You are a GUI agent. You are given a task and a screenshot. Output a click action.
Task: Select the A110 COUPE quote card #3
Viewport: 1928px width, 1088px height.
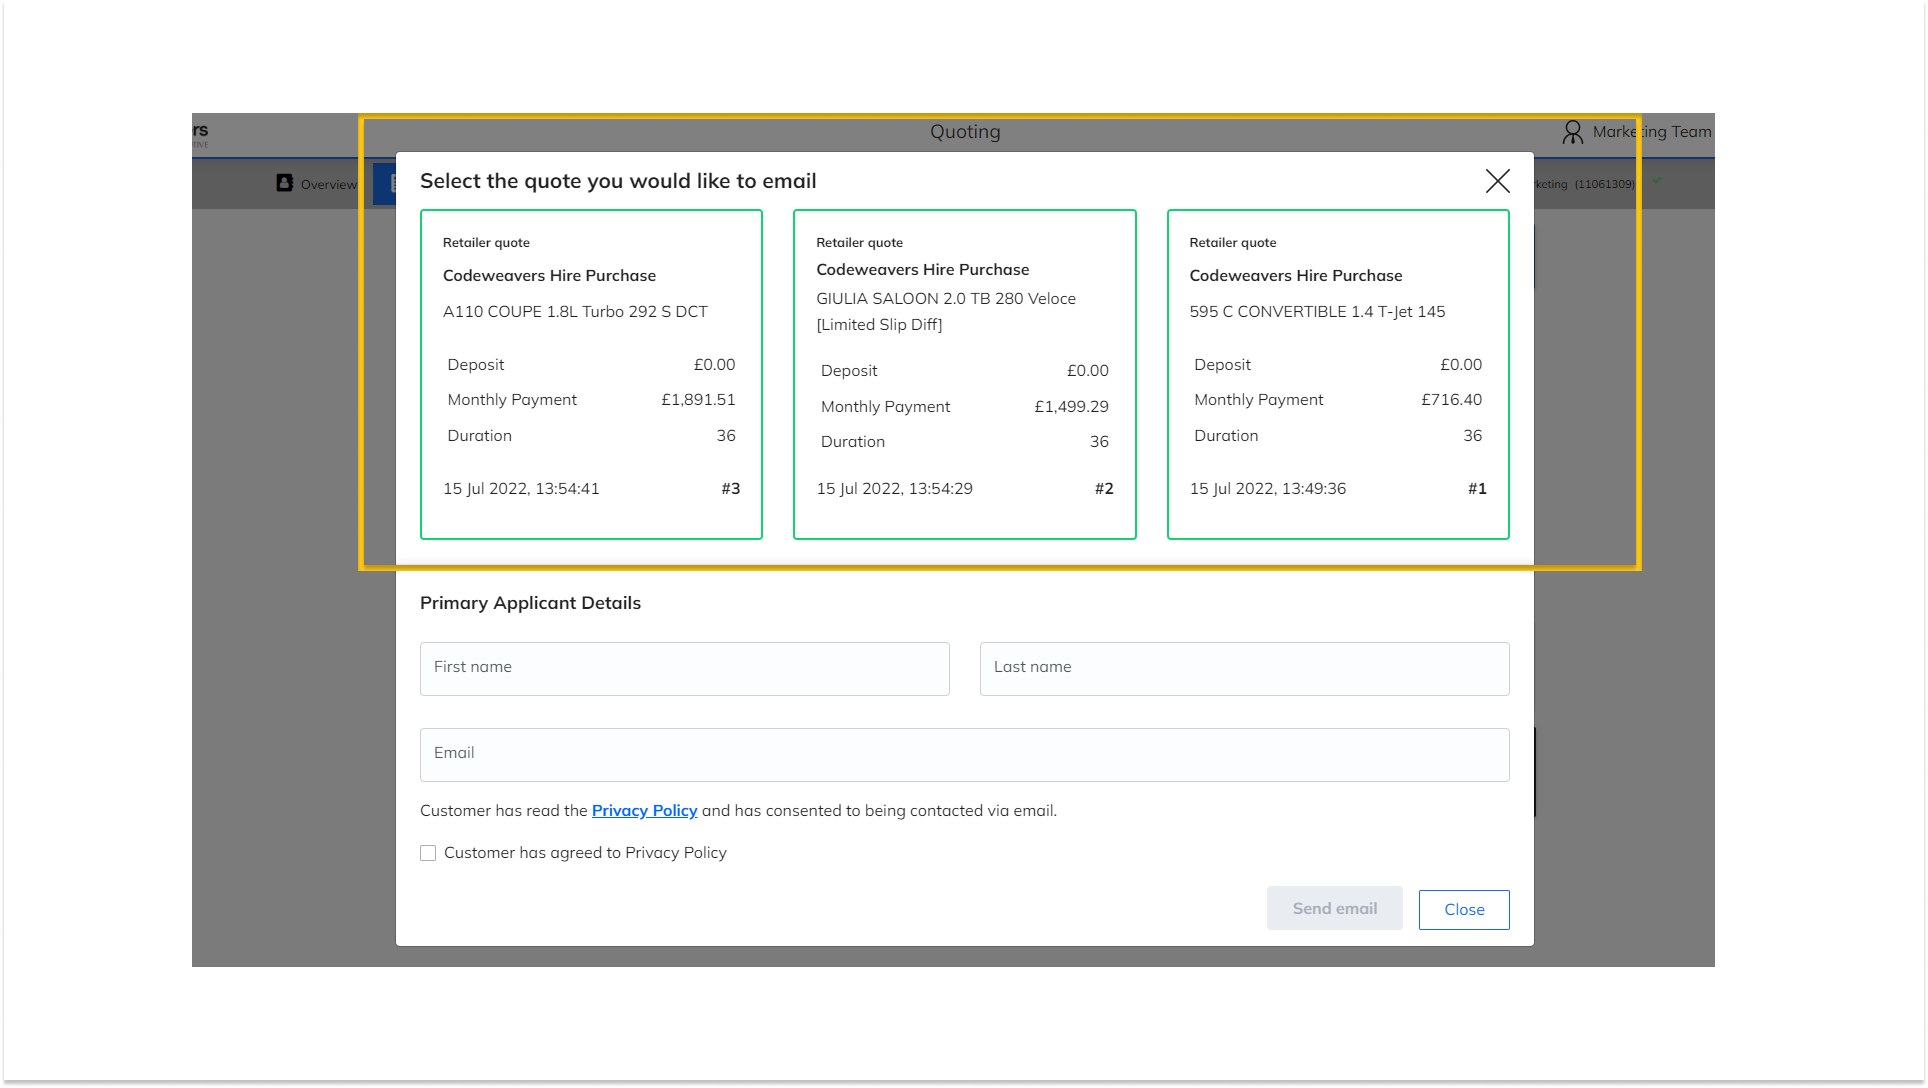pyautogui.click(x=591, y=374)
